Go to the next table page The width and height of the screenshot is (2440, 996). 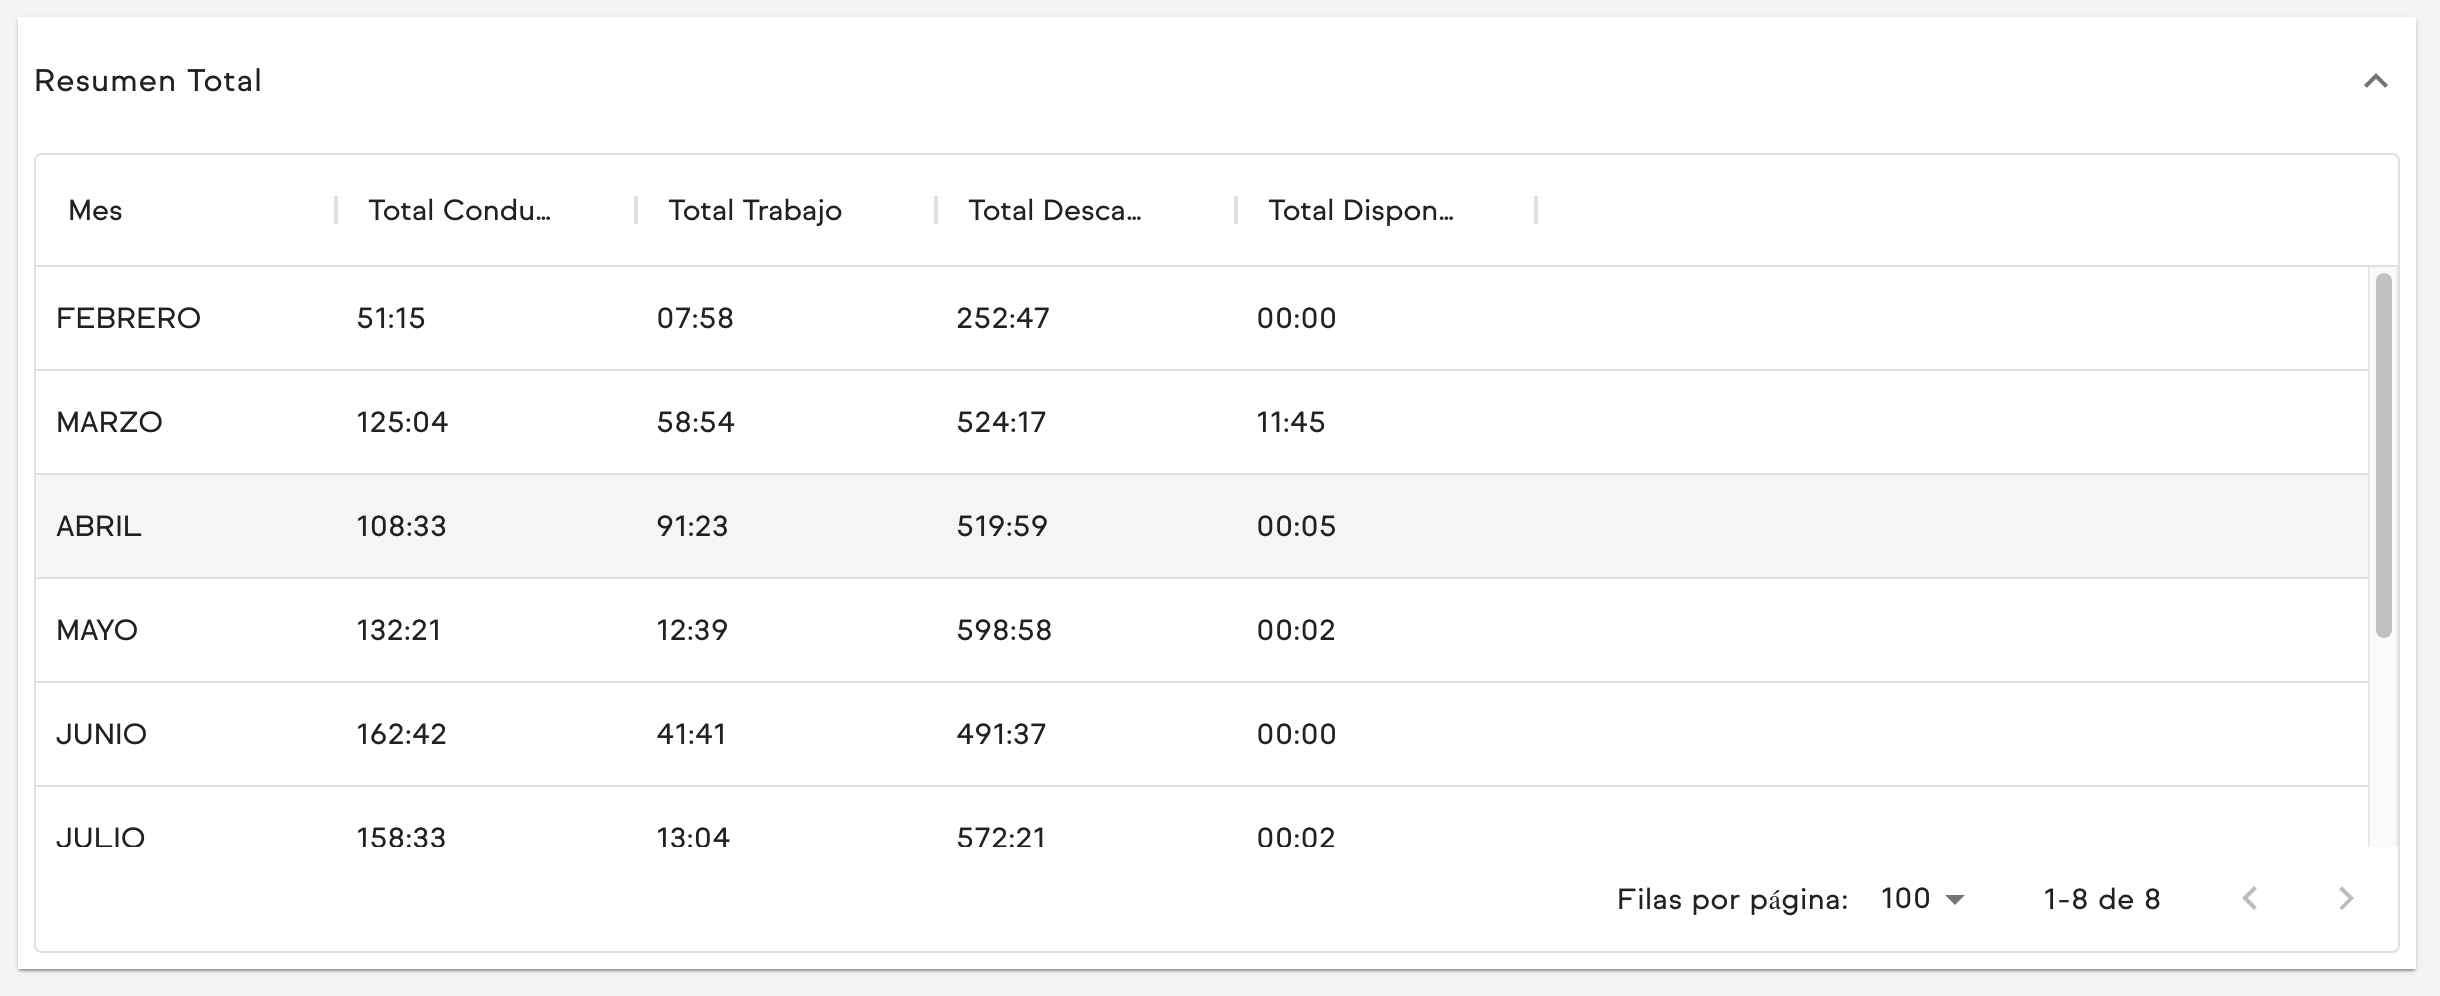click(x=2345, y=899)
